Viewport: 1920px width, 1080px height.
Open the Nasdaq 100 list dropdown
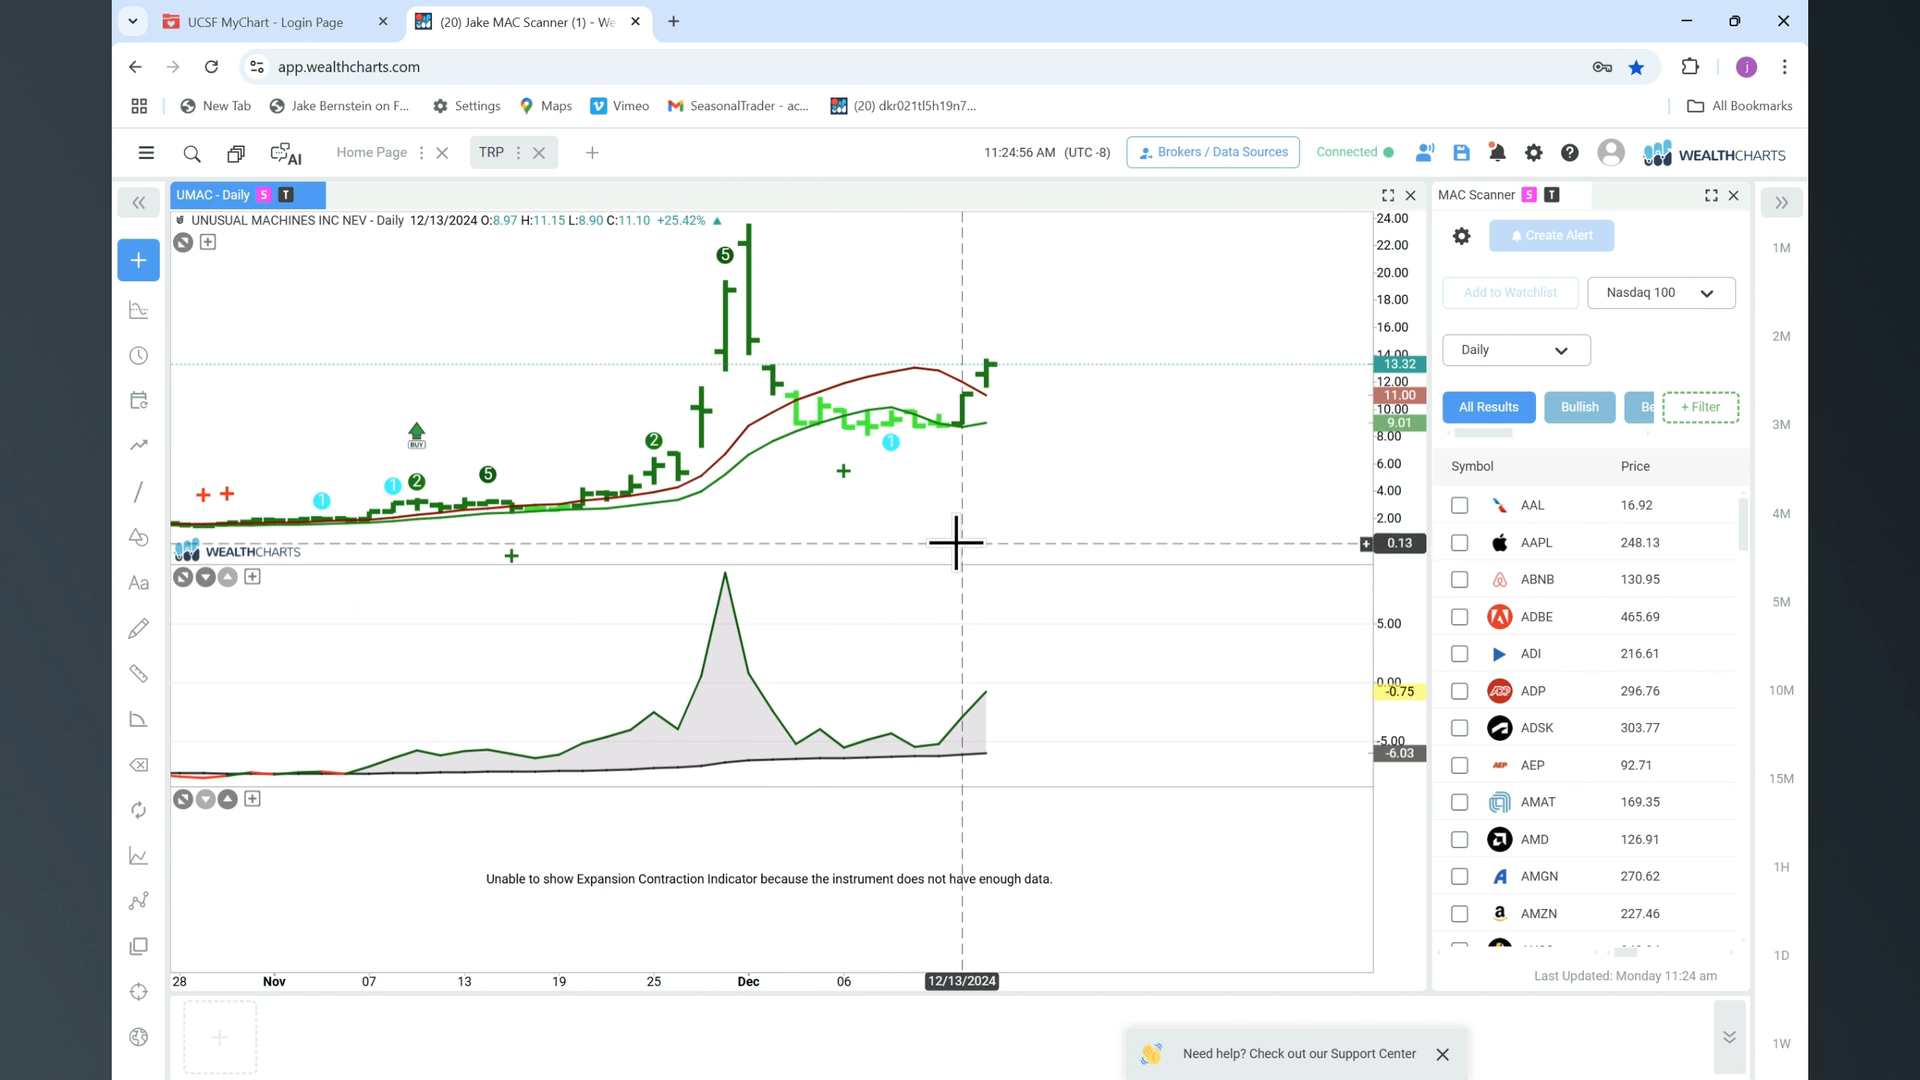(1661, 293)
